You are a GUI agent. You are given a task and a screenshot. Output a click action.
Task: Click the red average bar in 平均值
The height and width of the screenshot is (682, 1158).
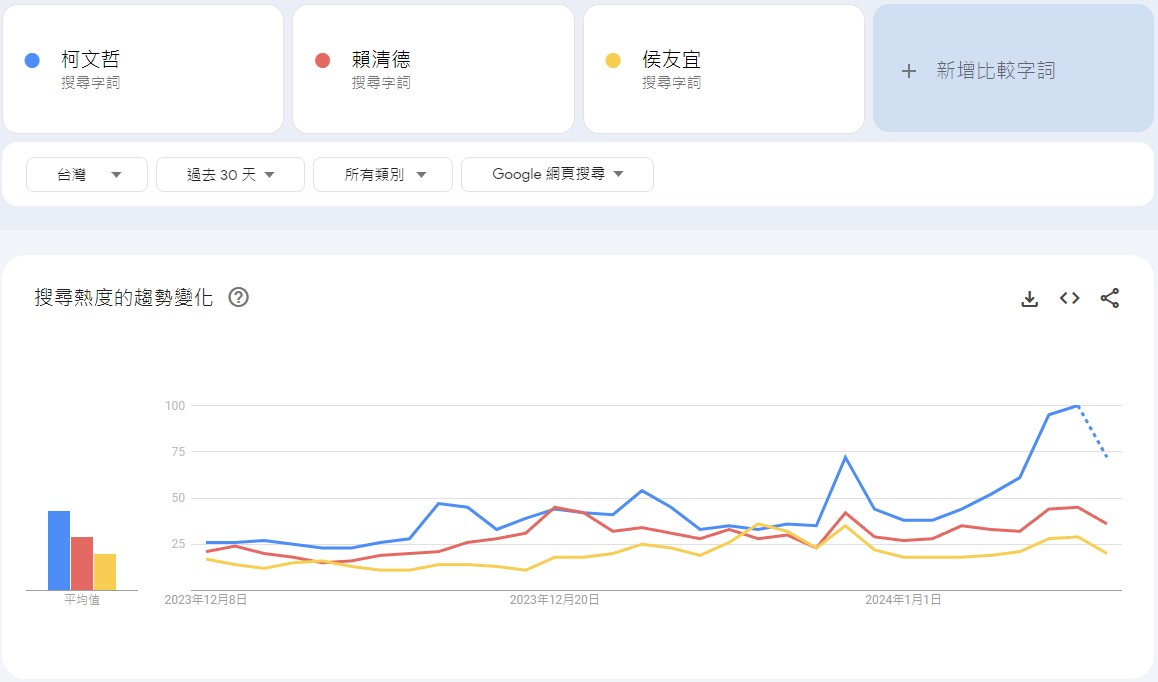(82, 563)
